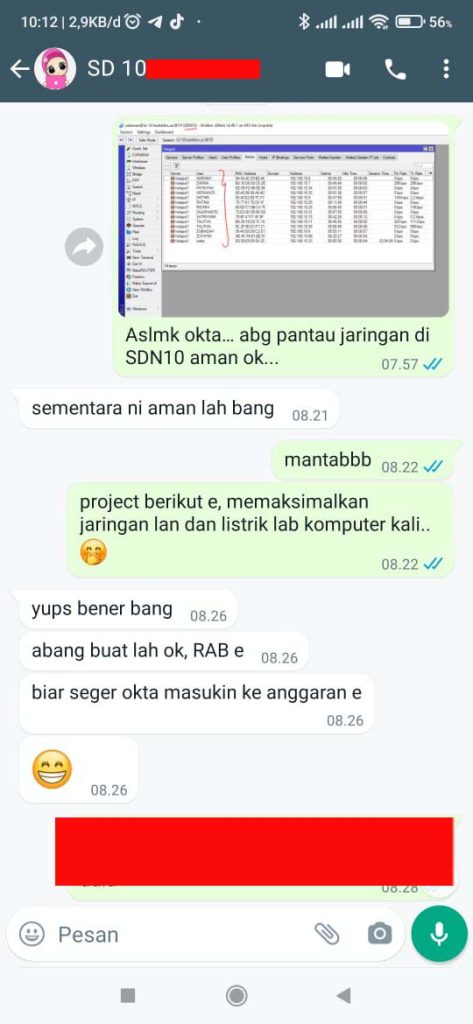Image resolution: width=473 pixels, height=1024 pixels.
Task: Tap the back arrow in chat header
Action: (x=20, y=69)
